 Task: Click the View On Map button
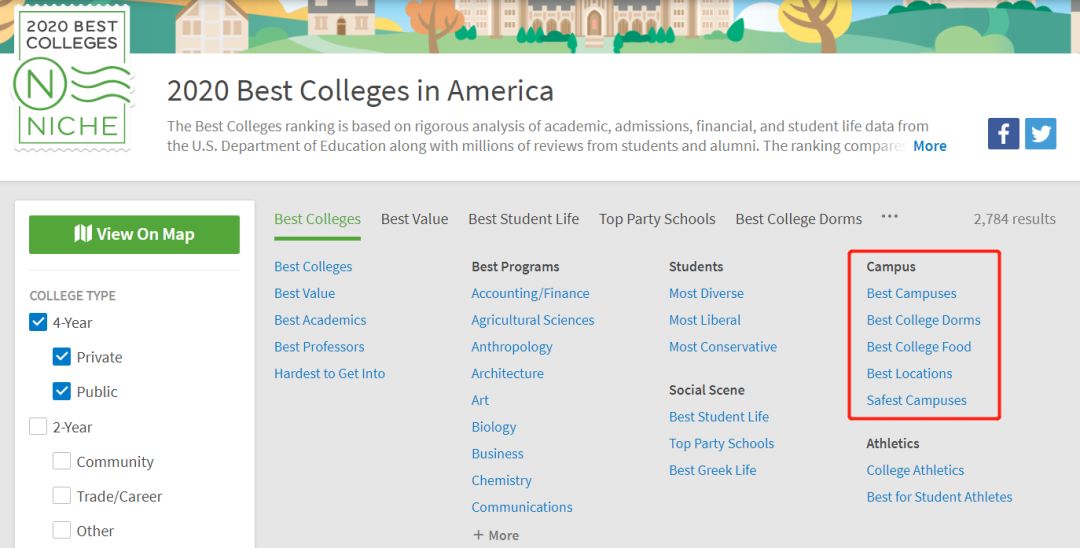(x=134, y=234)
